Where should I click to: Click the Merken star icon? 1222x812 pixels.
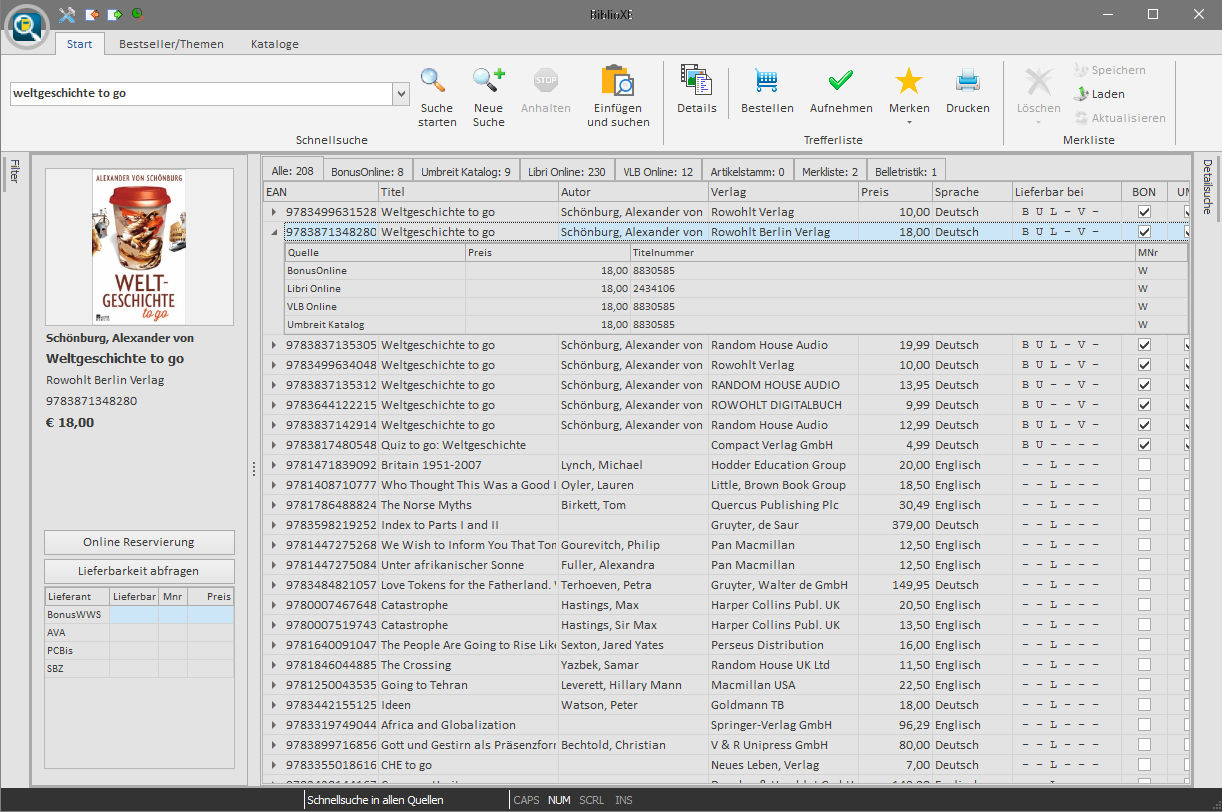coord(908,82)
